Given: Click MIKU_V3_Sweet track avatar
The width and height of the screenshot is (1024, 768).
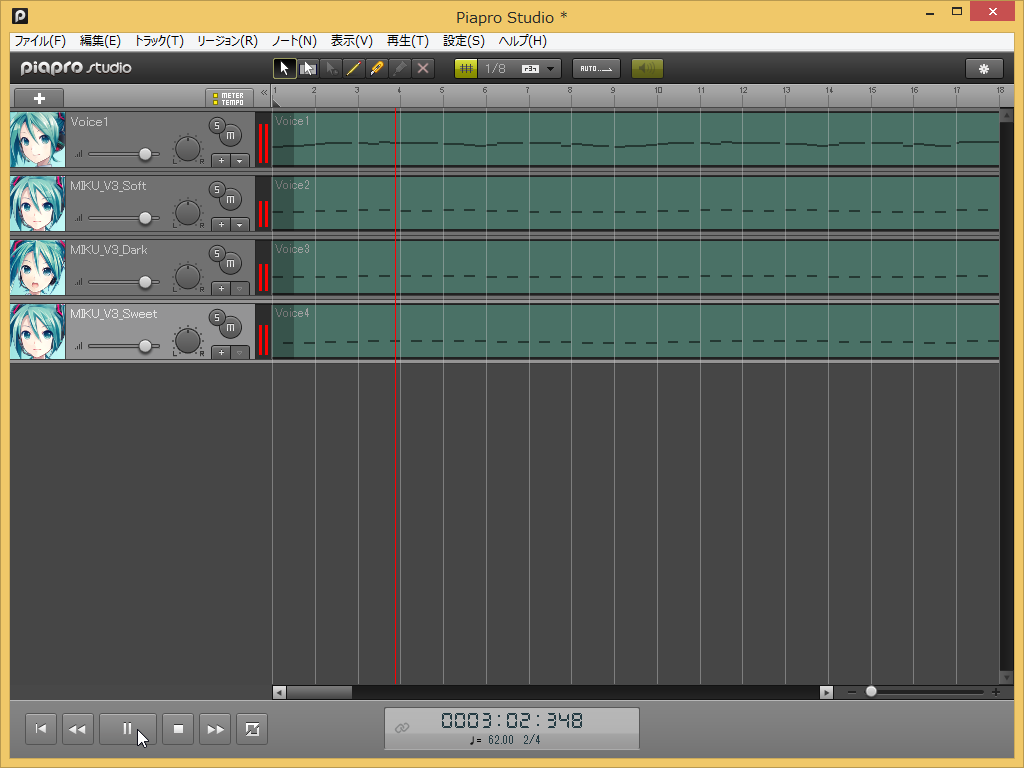Looking at the screenshot, I should tap(38, 332).
